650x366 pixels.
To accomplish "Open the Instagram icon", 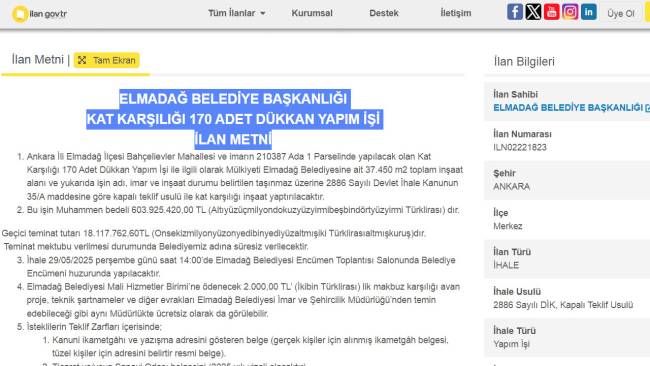I will tap(570, 12).
